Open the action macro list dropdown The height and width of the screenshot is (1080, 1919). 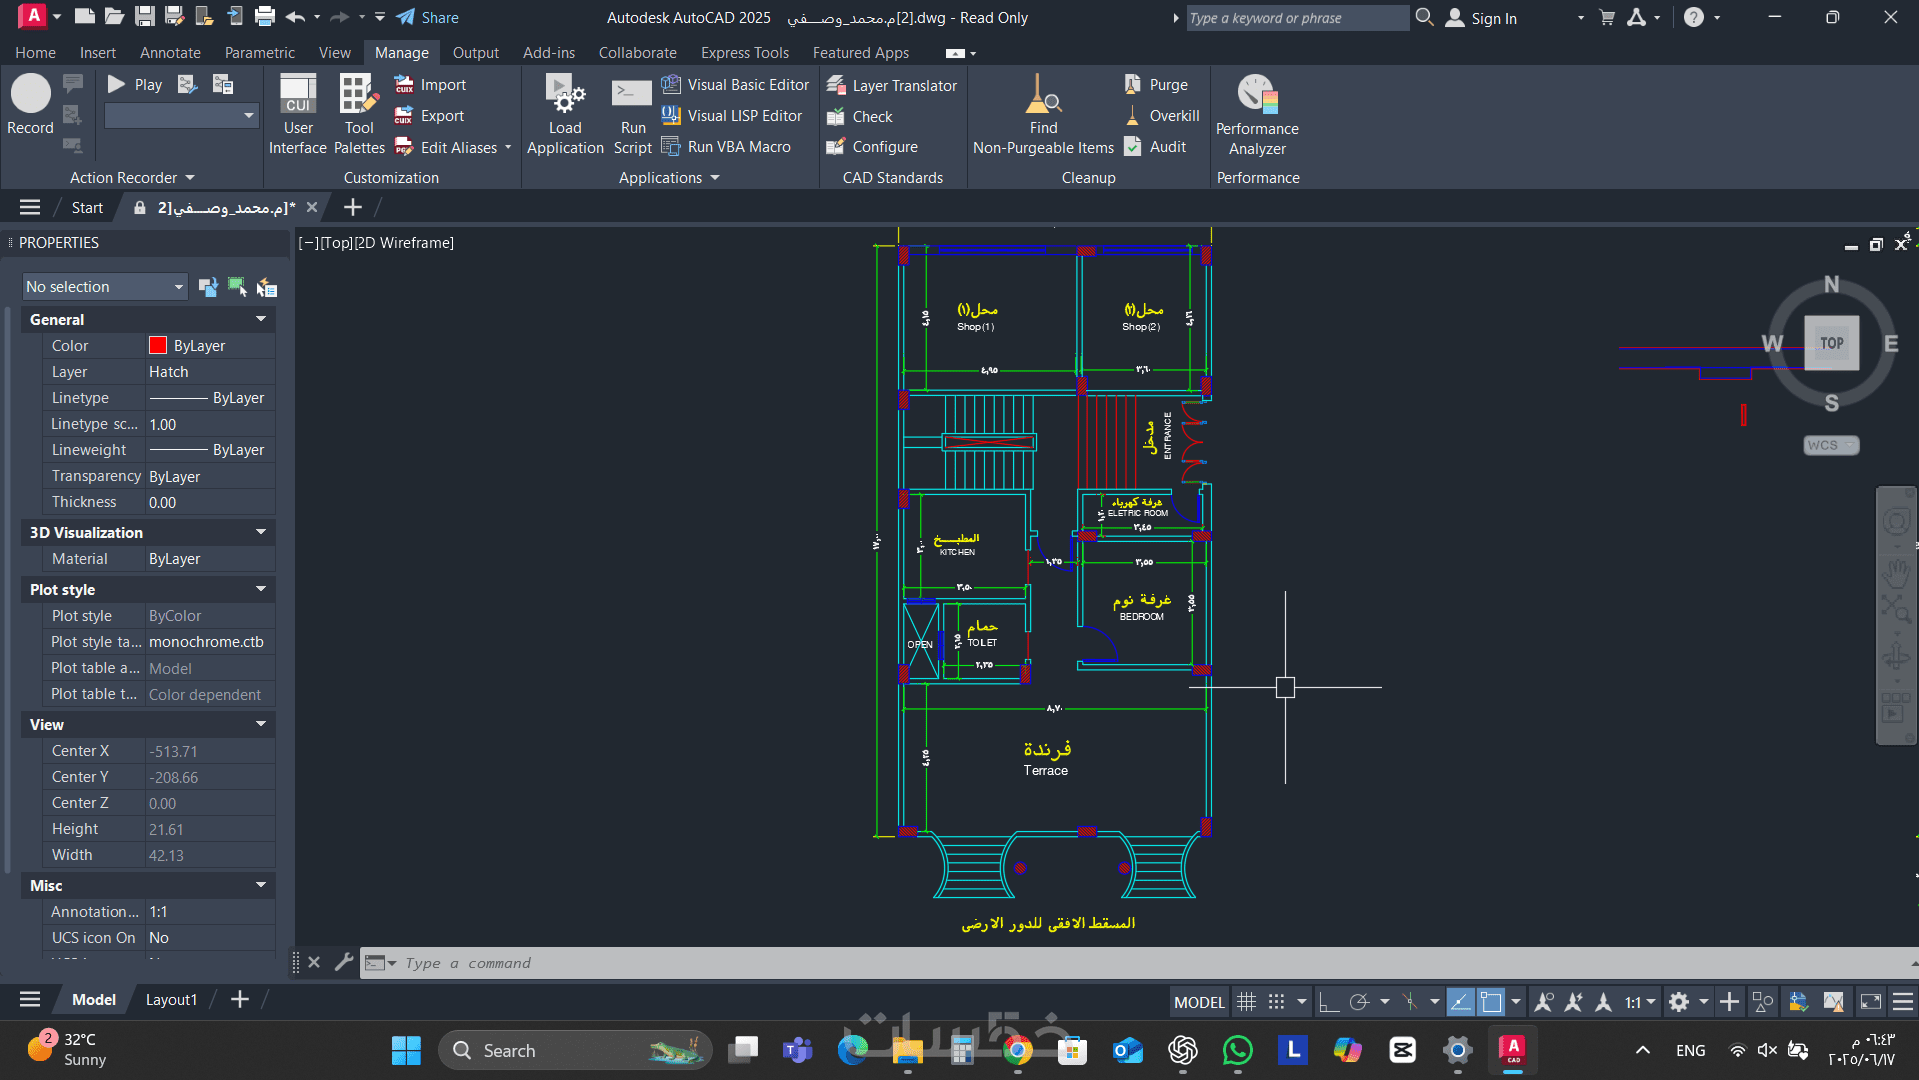click(181, 116)
